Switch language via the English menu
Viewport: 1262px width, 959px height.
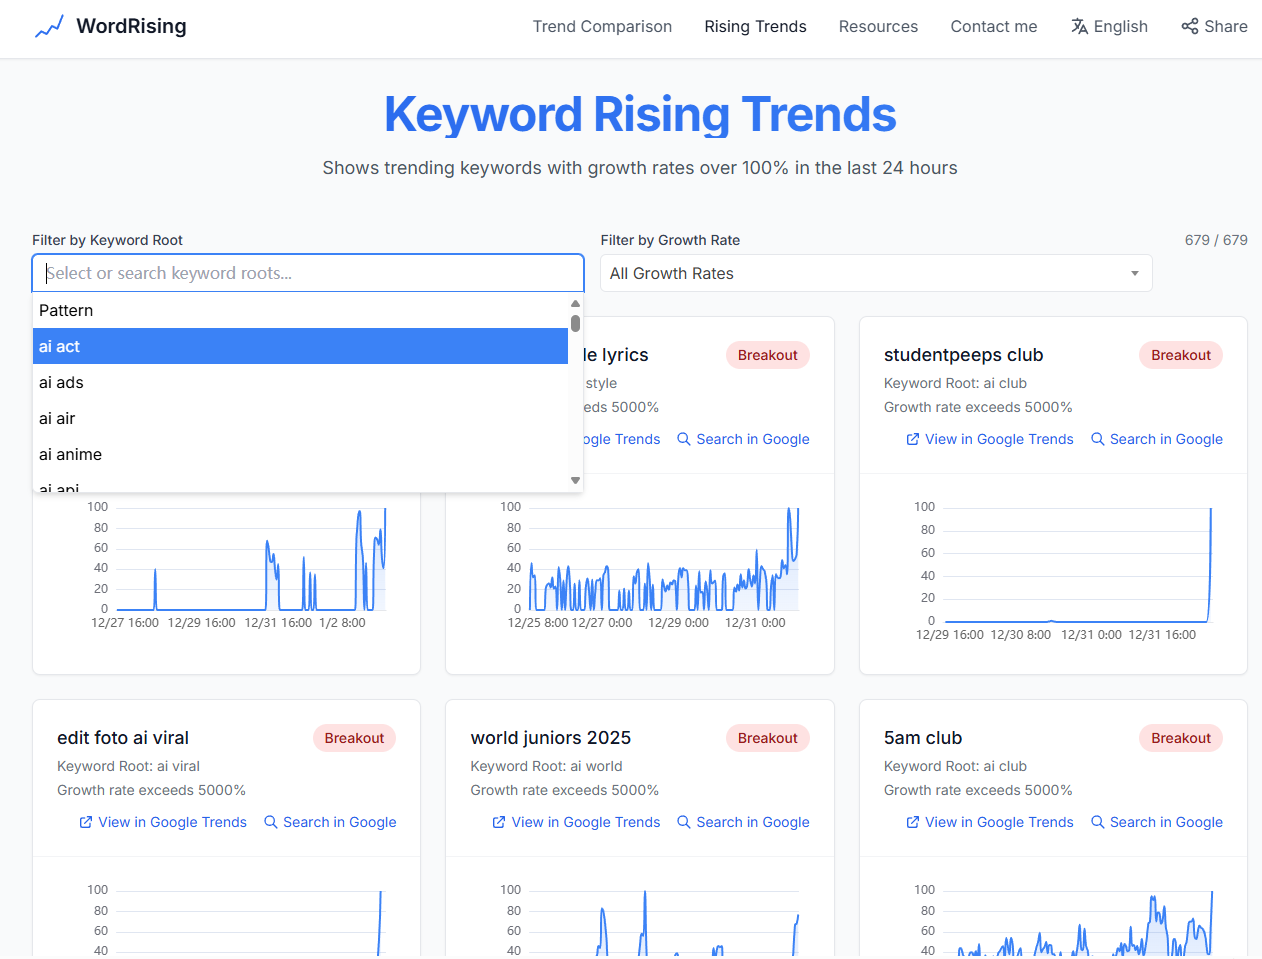coord(1109,27)
